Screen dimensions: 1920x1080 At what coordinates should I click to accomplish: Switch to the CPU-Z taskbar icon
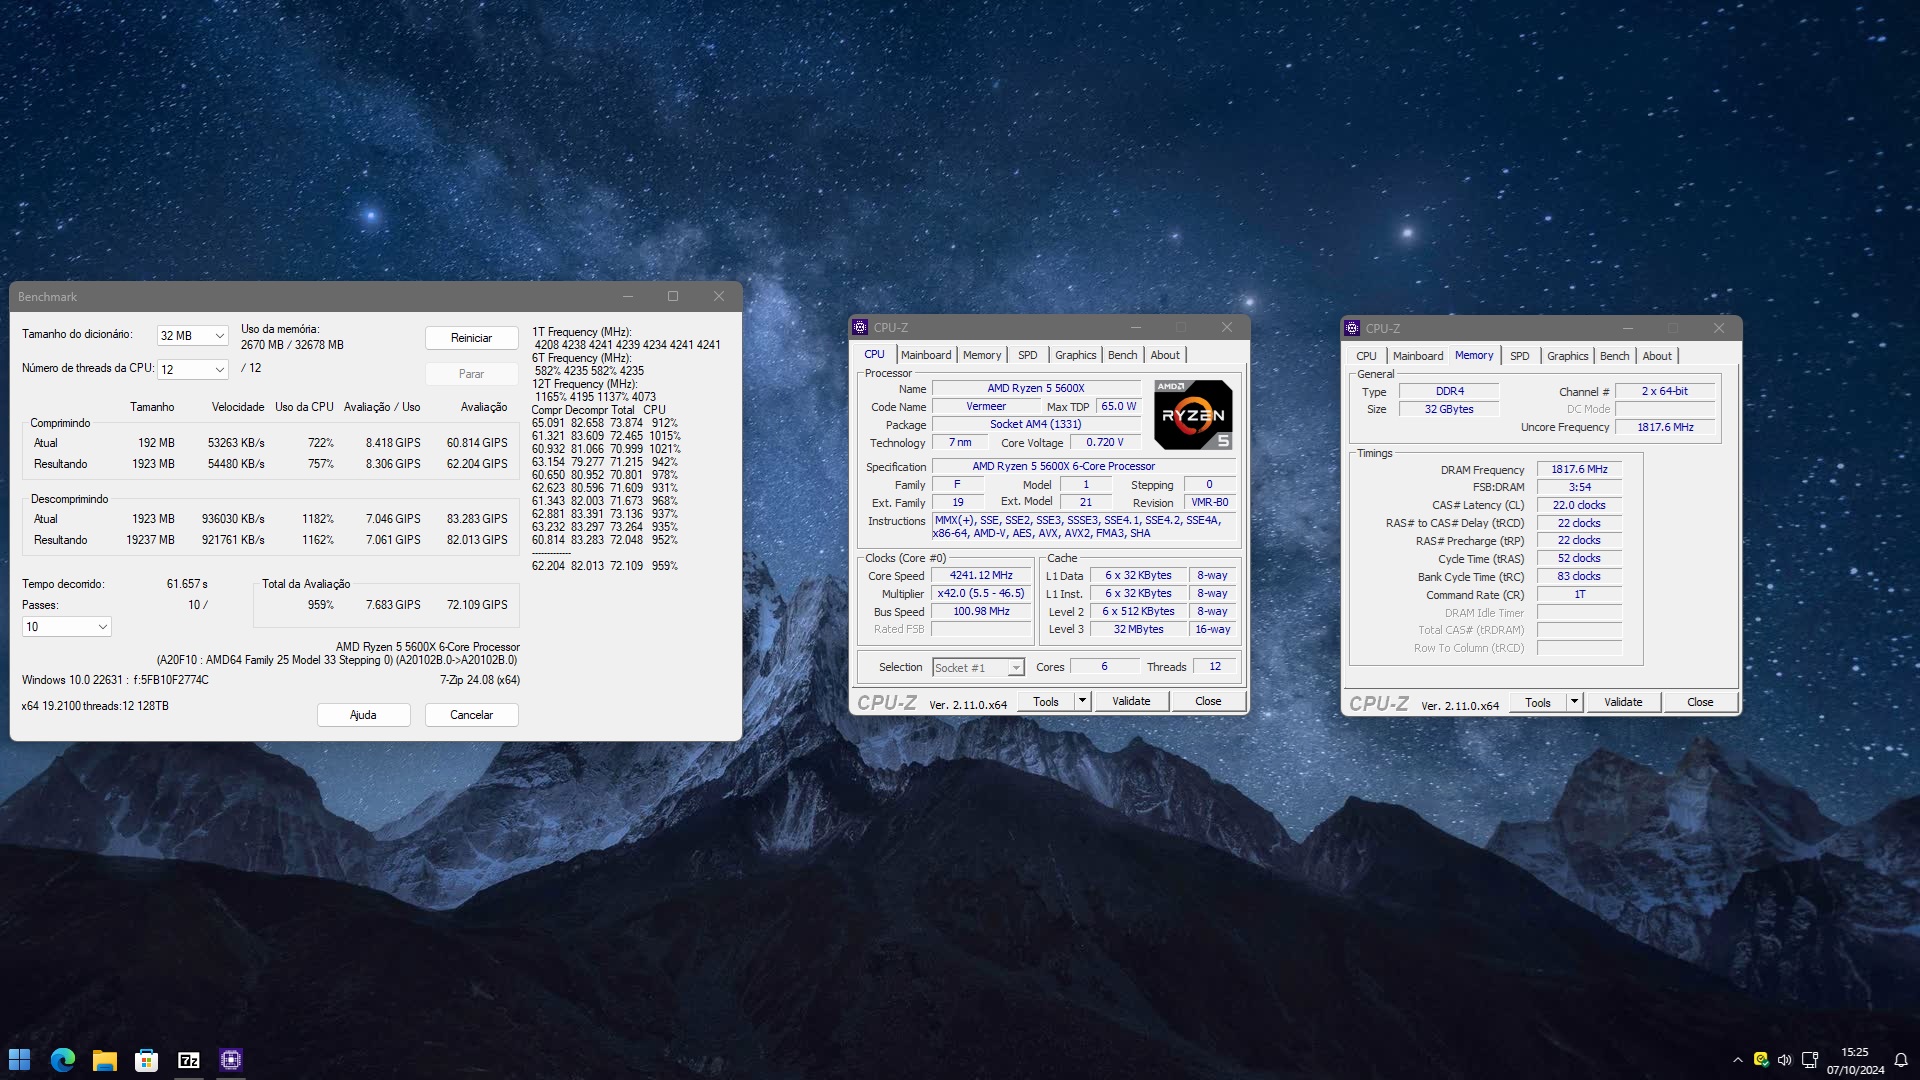pos(231,1060)
